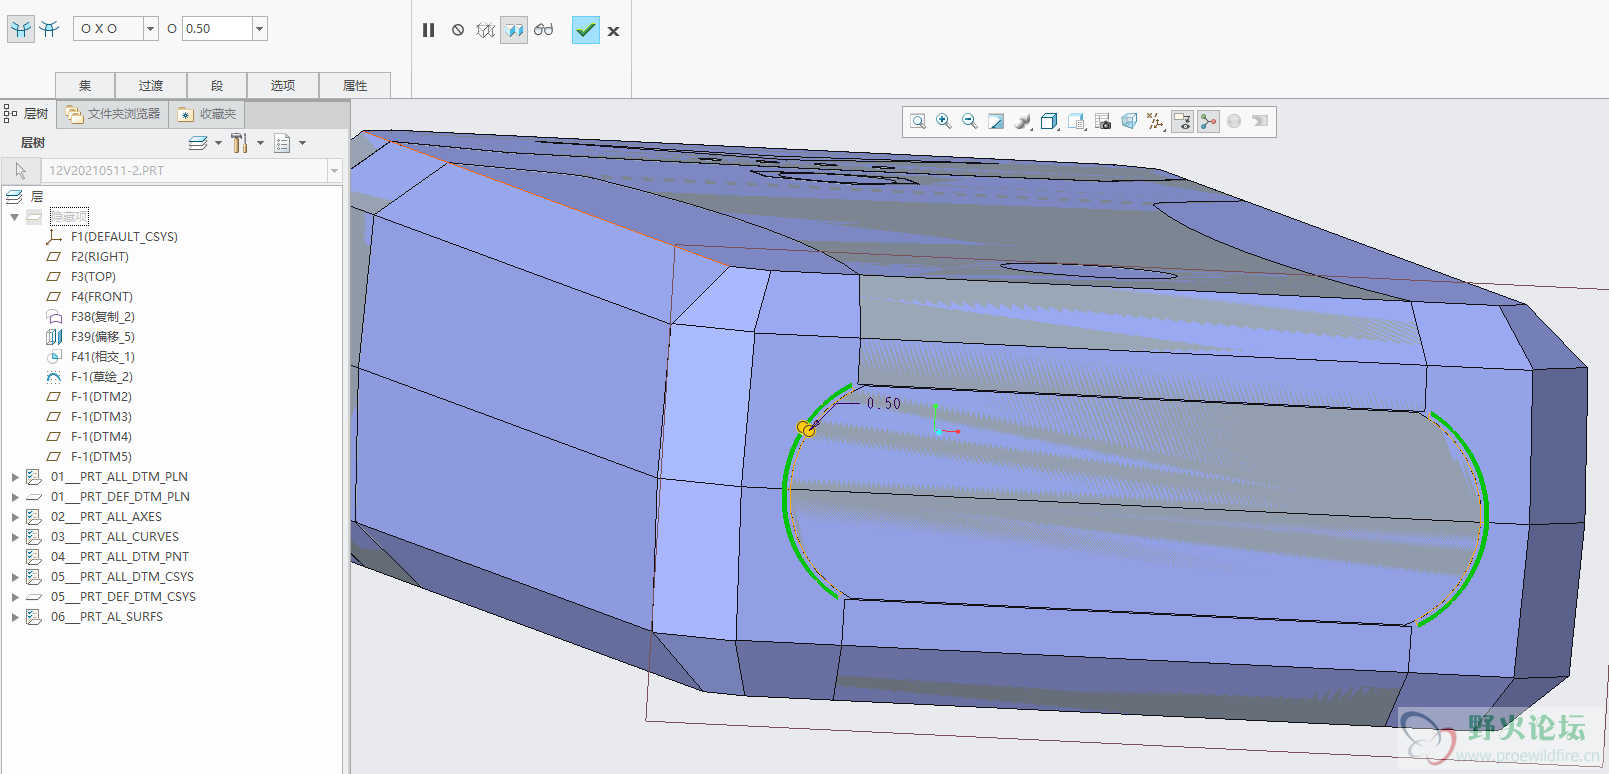Screen dimensions: 1609x774
Task: Open the 选项 (Options) tab
Action: (283, 85)
